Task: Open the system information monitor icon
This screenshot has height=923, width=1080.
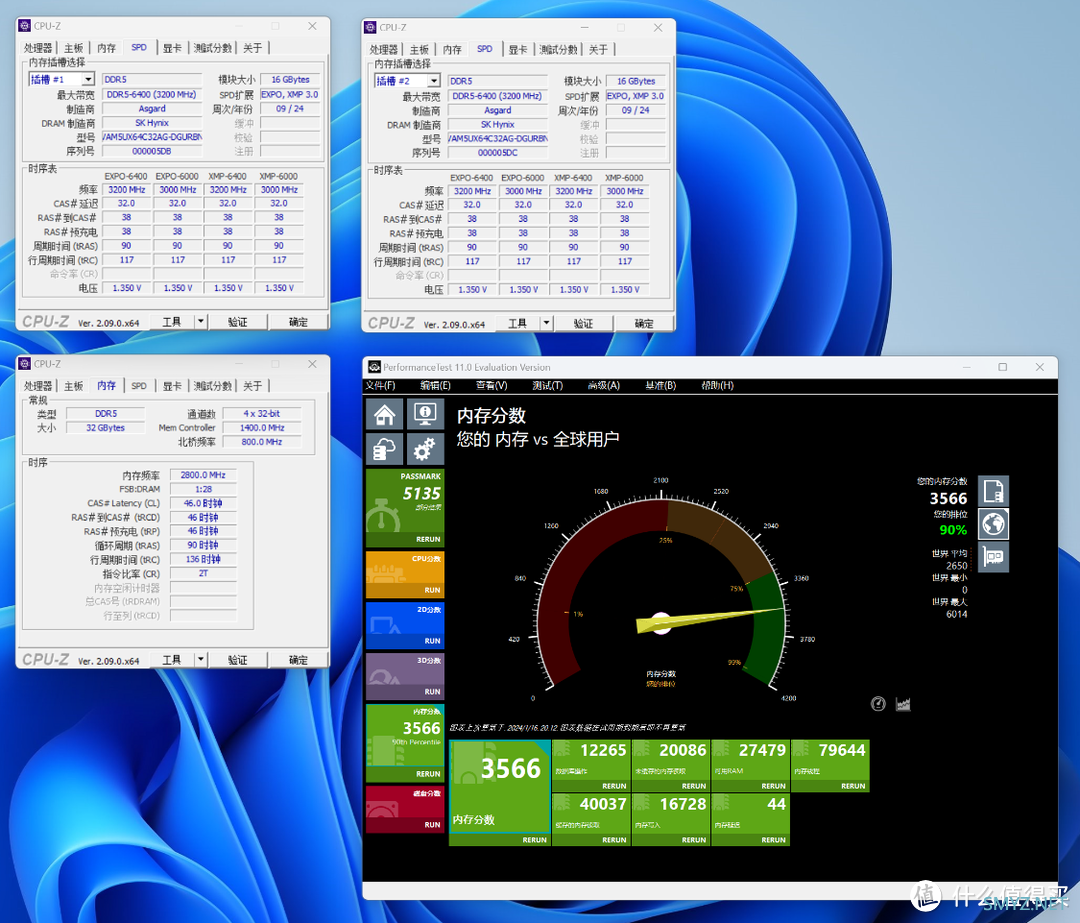Action: pyautogui.click(x=425, y=415)
